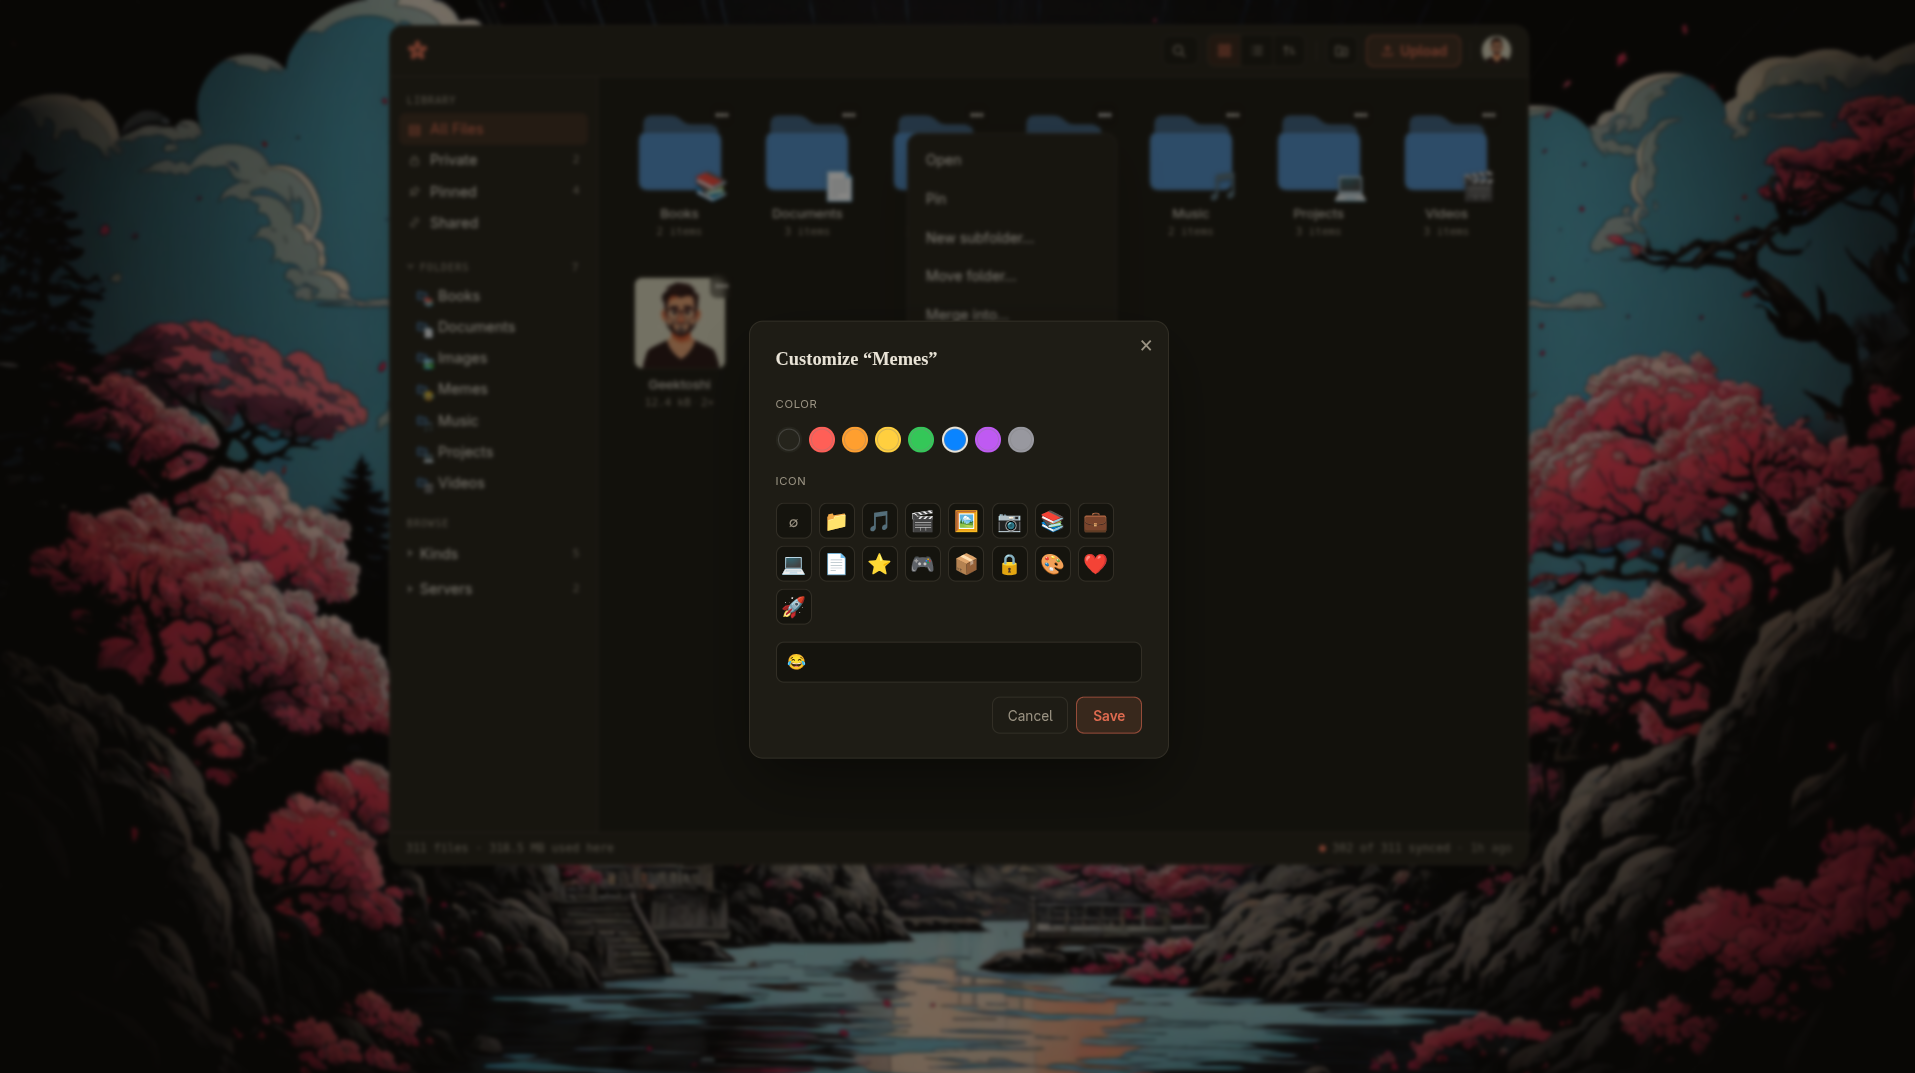Image resolution: width=1915 pixels, height=1073 pixels.
Task: Select the game controller icon
Action: click(922, 564)
